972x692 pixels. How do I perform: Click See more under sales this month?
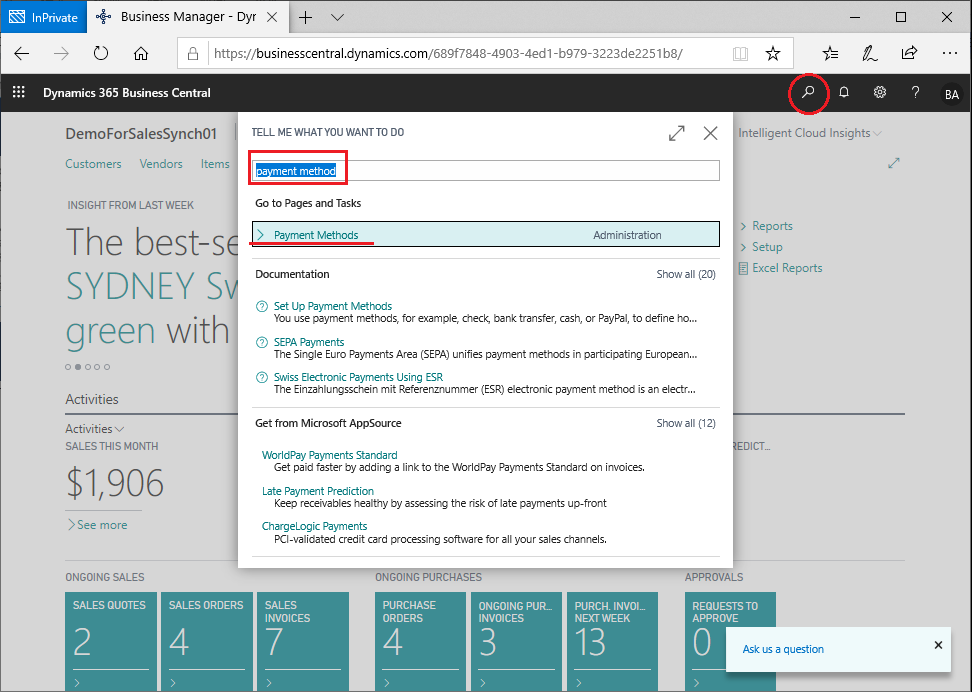[x=98, y=525]
